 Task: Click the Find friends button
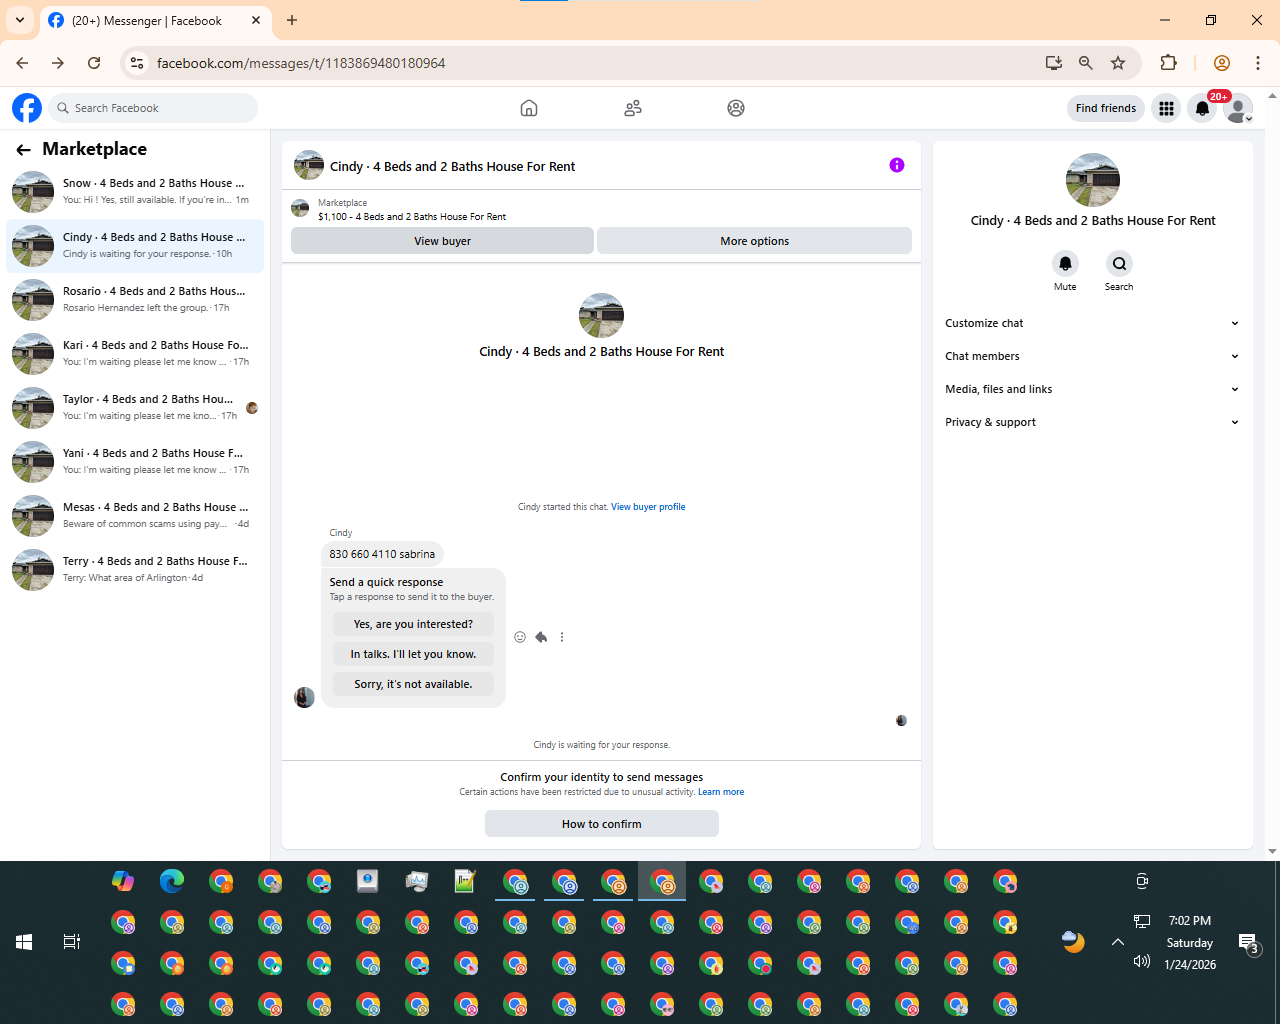[1106, 108]
